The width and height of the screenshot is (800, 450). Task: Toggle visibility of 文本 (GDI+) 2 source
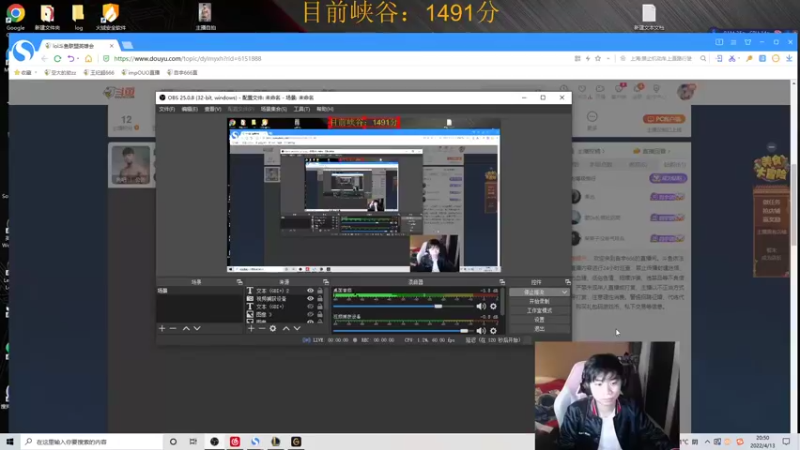pyautogui.click(x=310, y=291)
